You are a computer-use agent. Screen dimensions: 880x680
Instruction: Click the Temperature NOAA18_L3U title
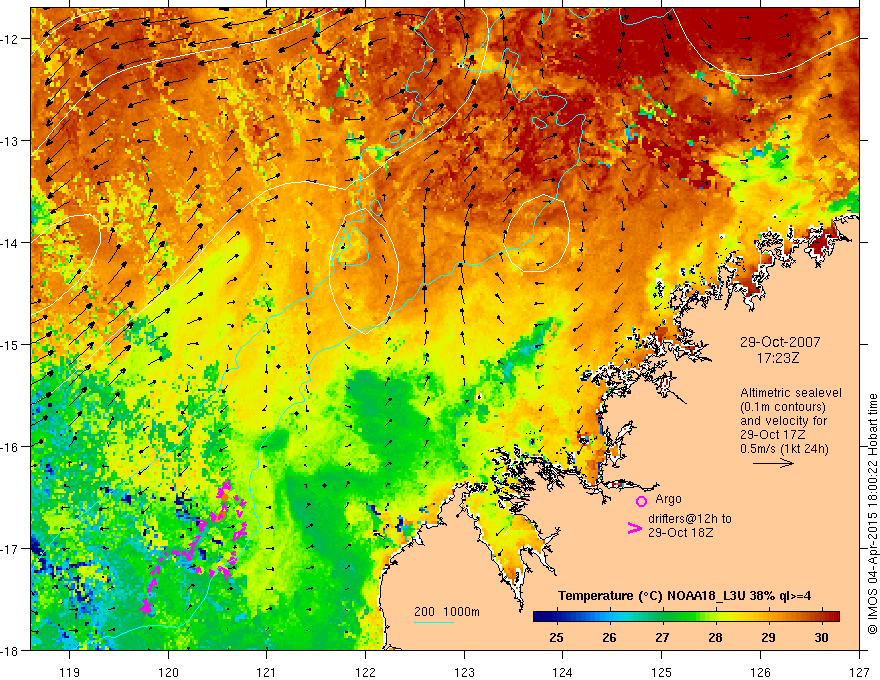click(685, 596)
